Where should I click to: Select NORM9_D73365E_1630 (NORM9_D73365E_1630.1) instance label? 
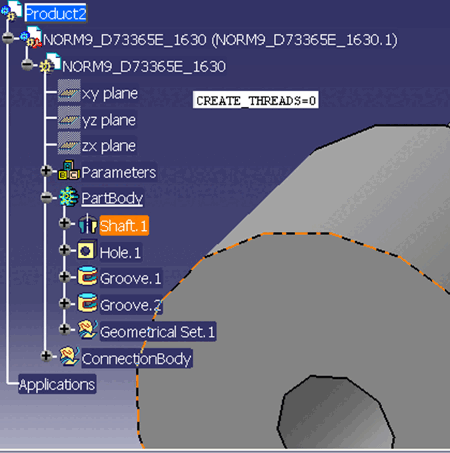tap(220, 40)
